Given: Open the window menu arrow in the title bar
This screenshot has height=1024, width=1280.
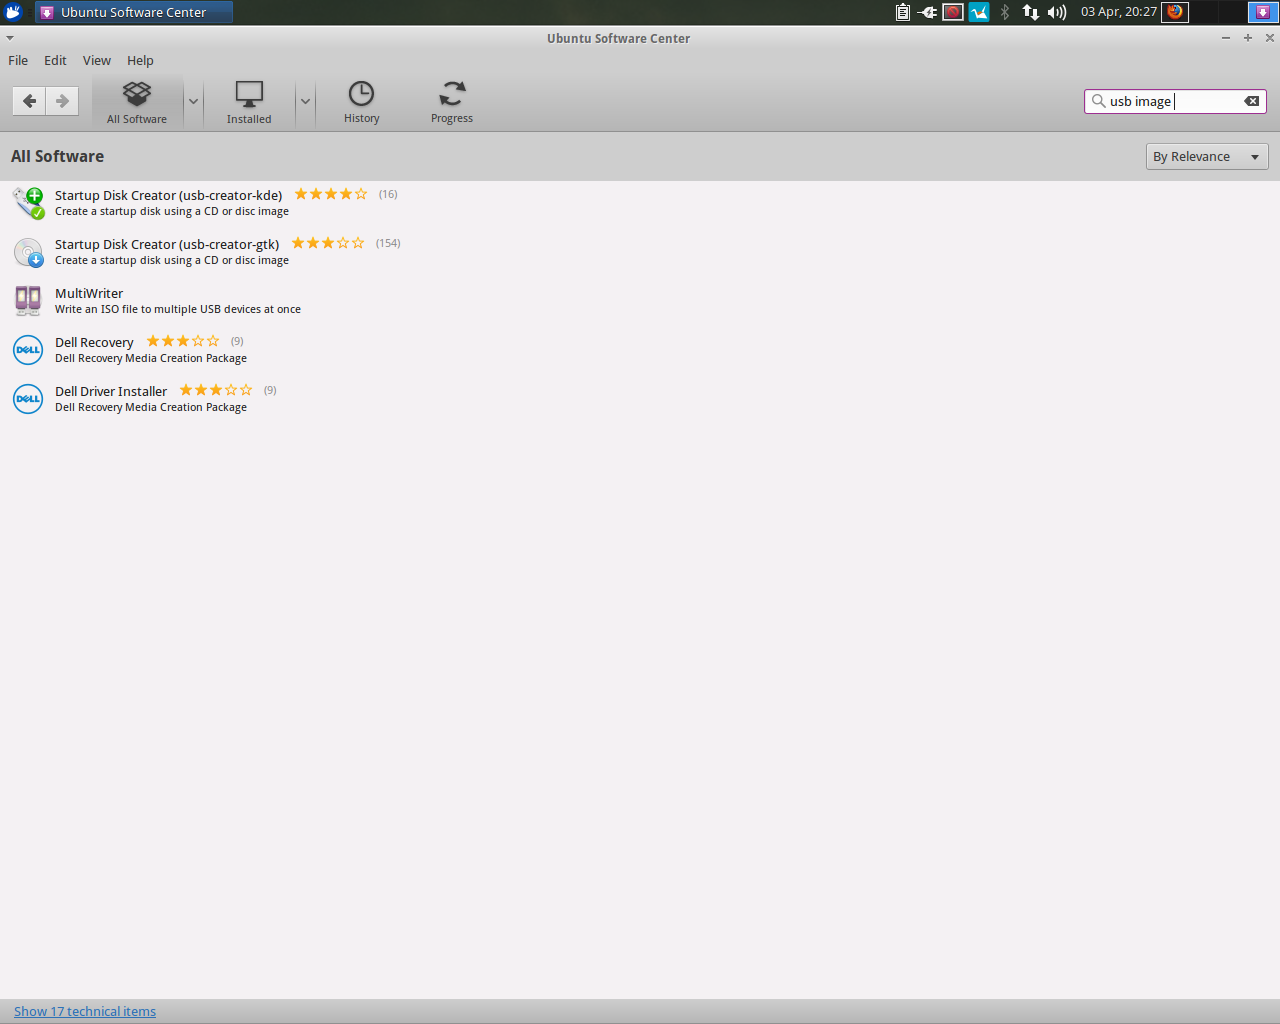Looking at the screenshot, I should pyautogui.click(x=10, y=38).
